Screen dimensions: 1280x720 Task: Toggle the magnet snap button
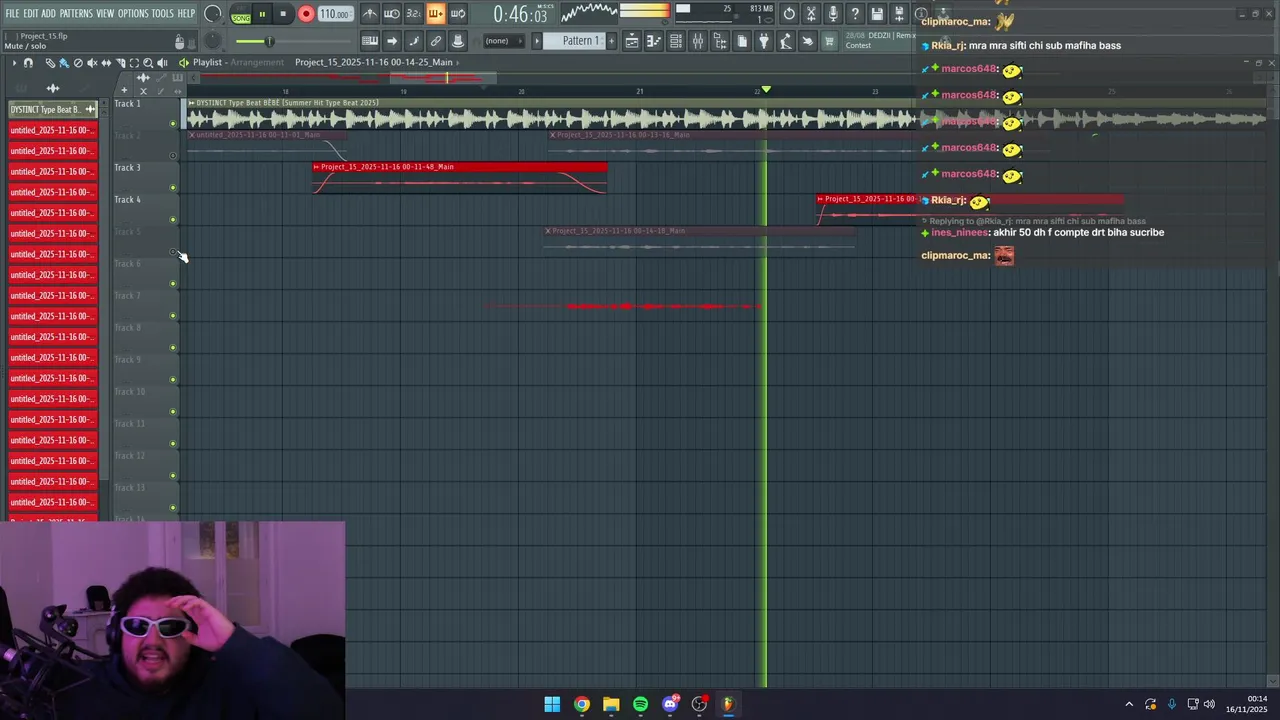28,63
